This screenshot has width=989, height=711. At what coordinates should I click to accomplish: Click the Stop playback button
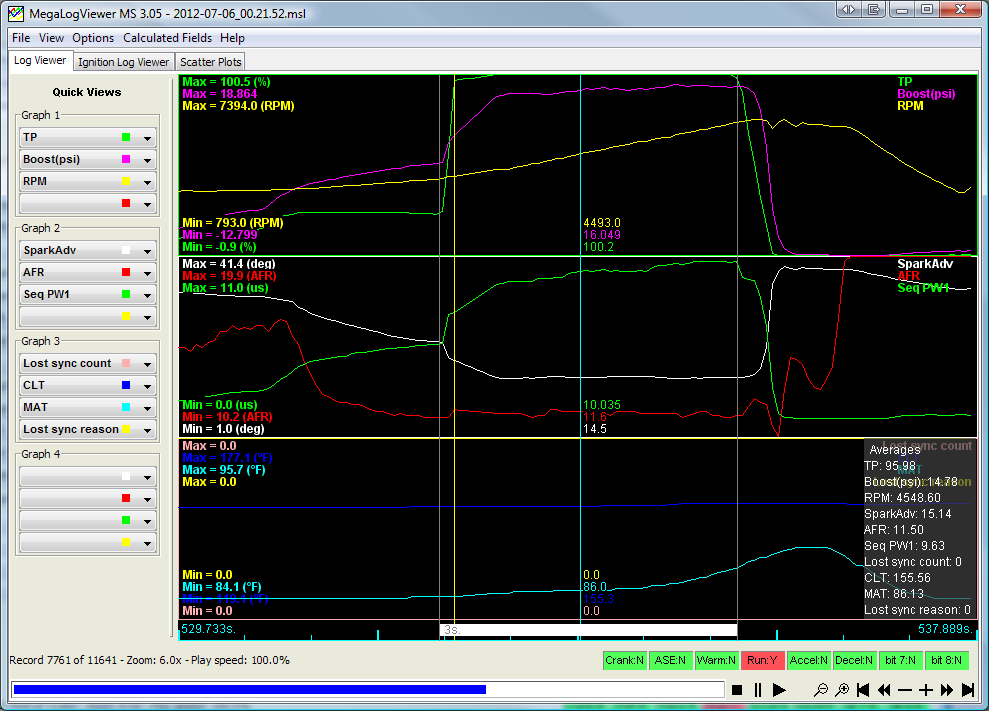737,690
